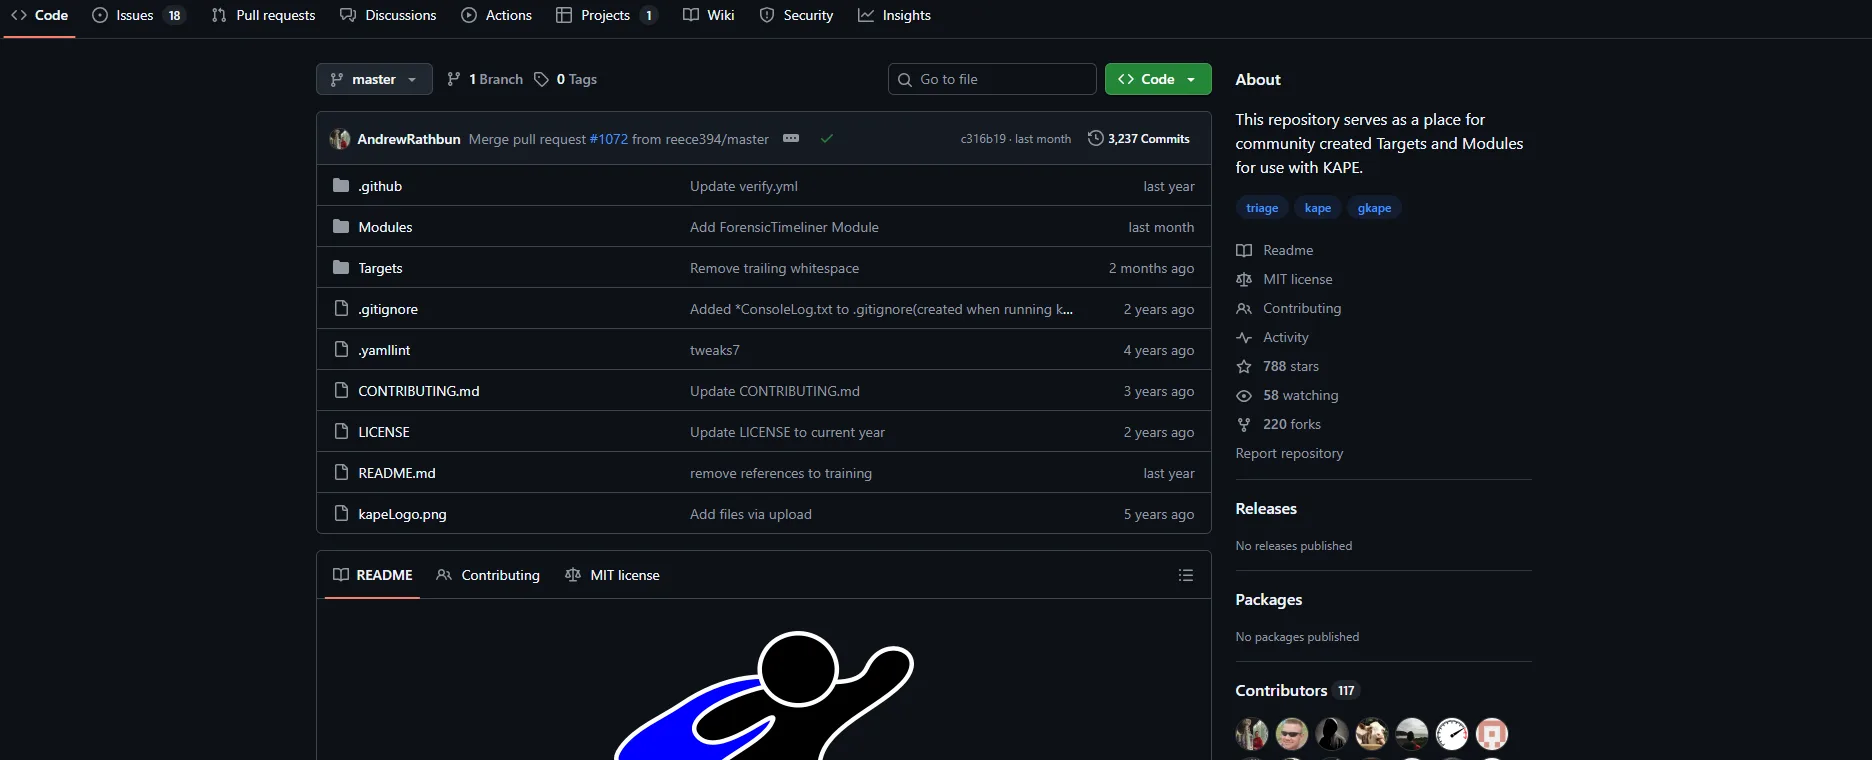Click the first contributor avatar thumbnail
Image resolution: width=1872 pixels, height=760 pixels.
(1252, 734)
